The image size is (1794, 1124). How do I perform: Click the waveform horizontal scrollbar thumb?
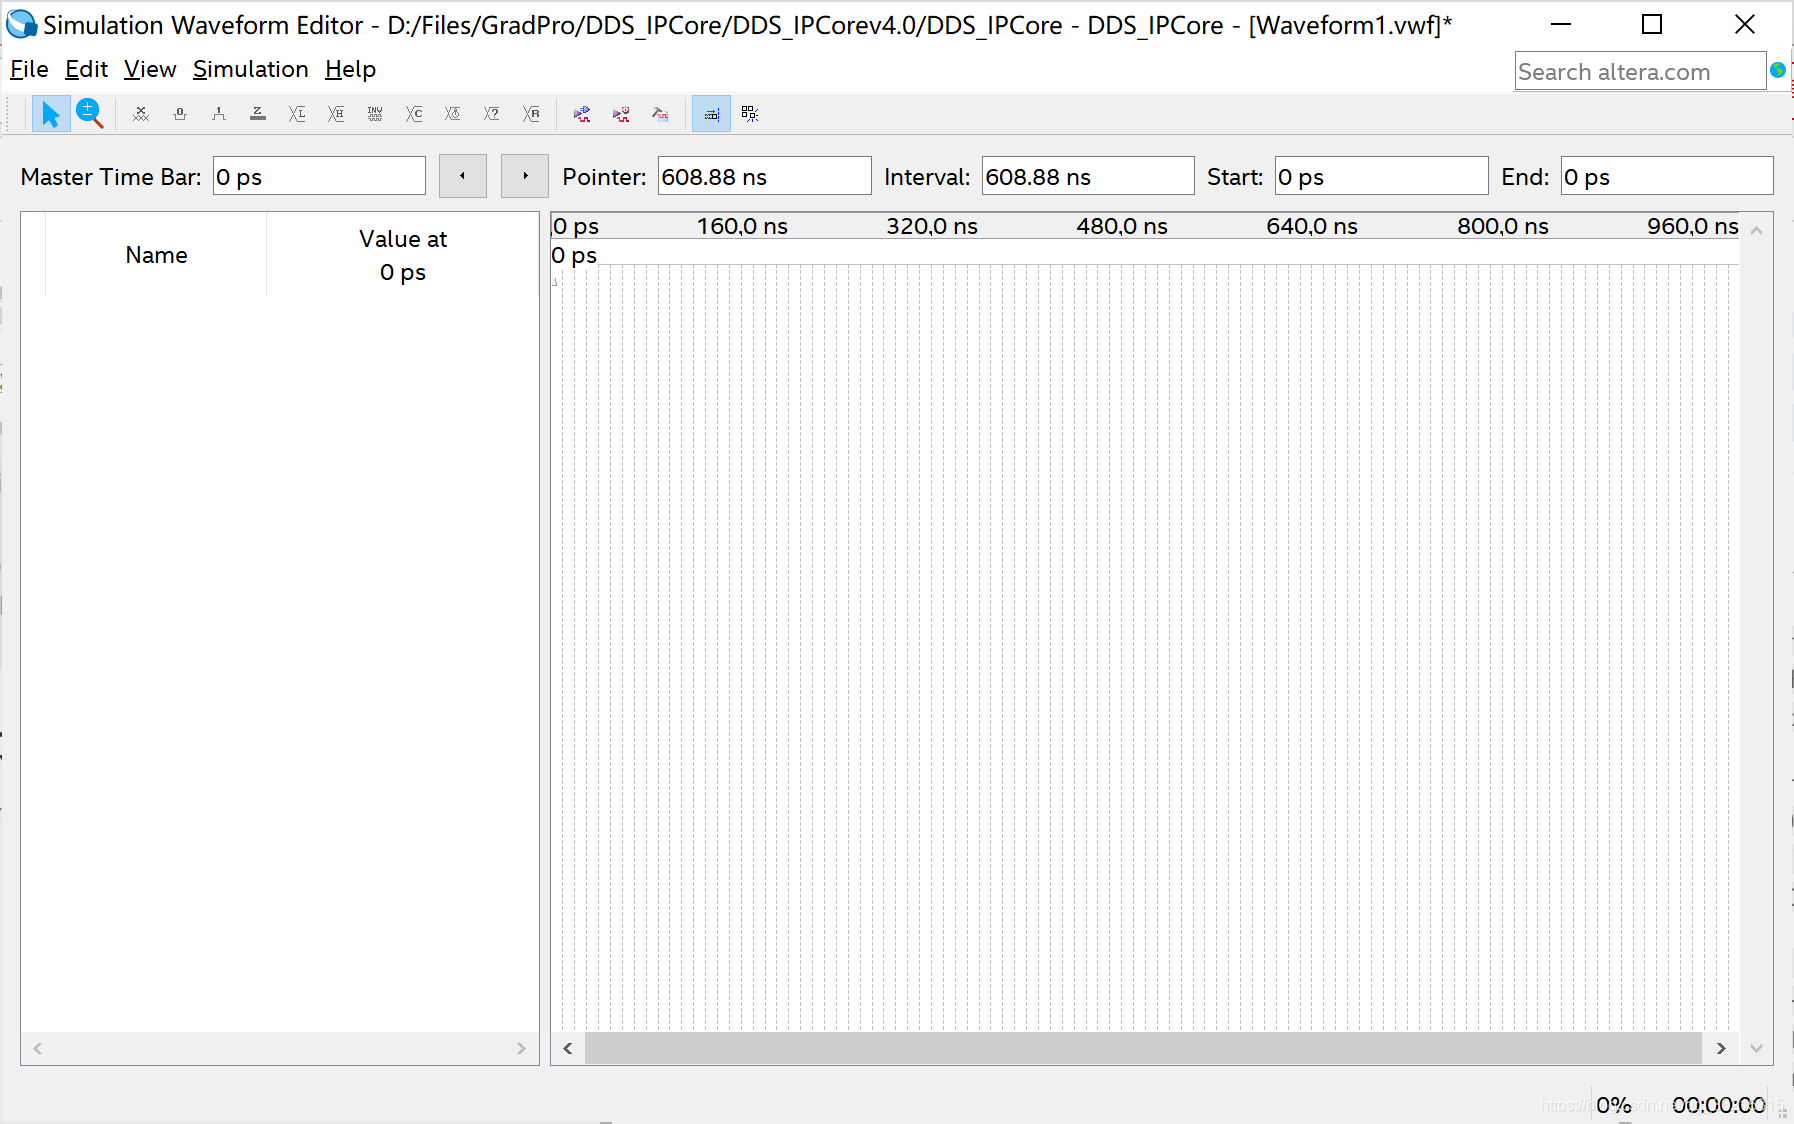click(x=1143, y=1048)
